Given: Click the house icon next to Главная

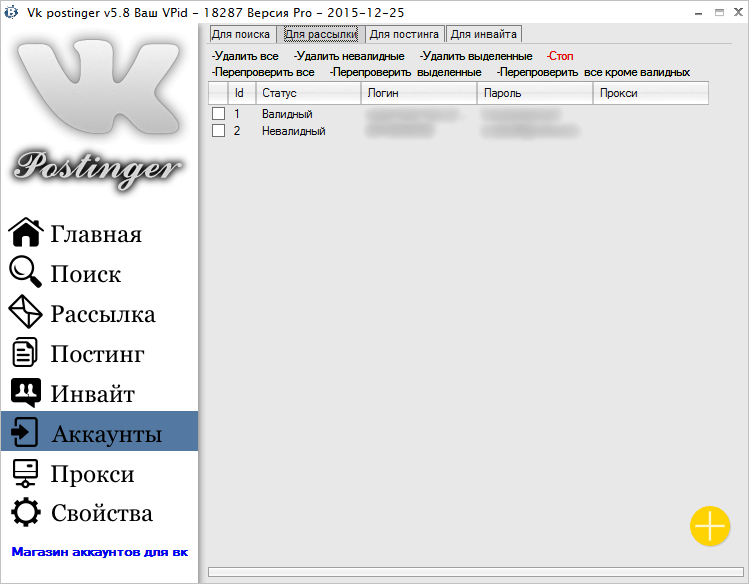Looking at the screenshot, I should click(26, 233).
